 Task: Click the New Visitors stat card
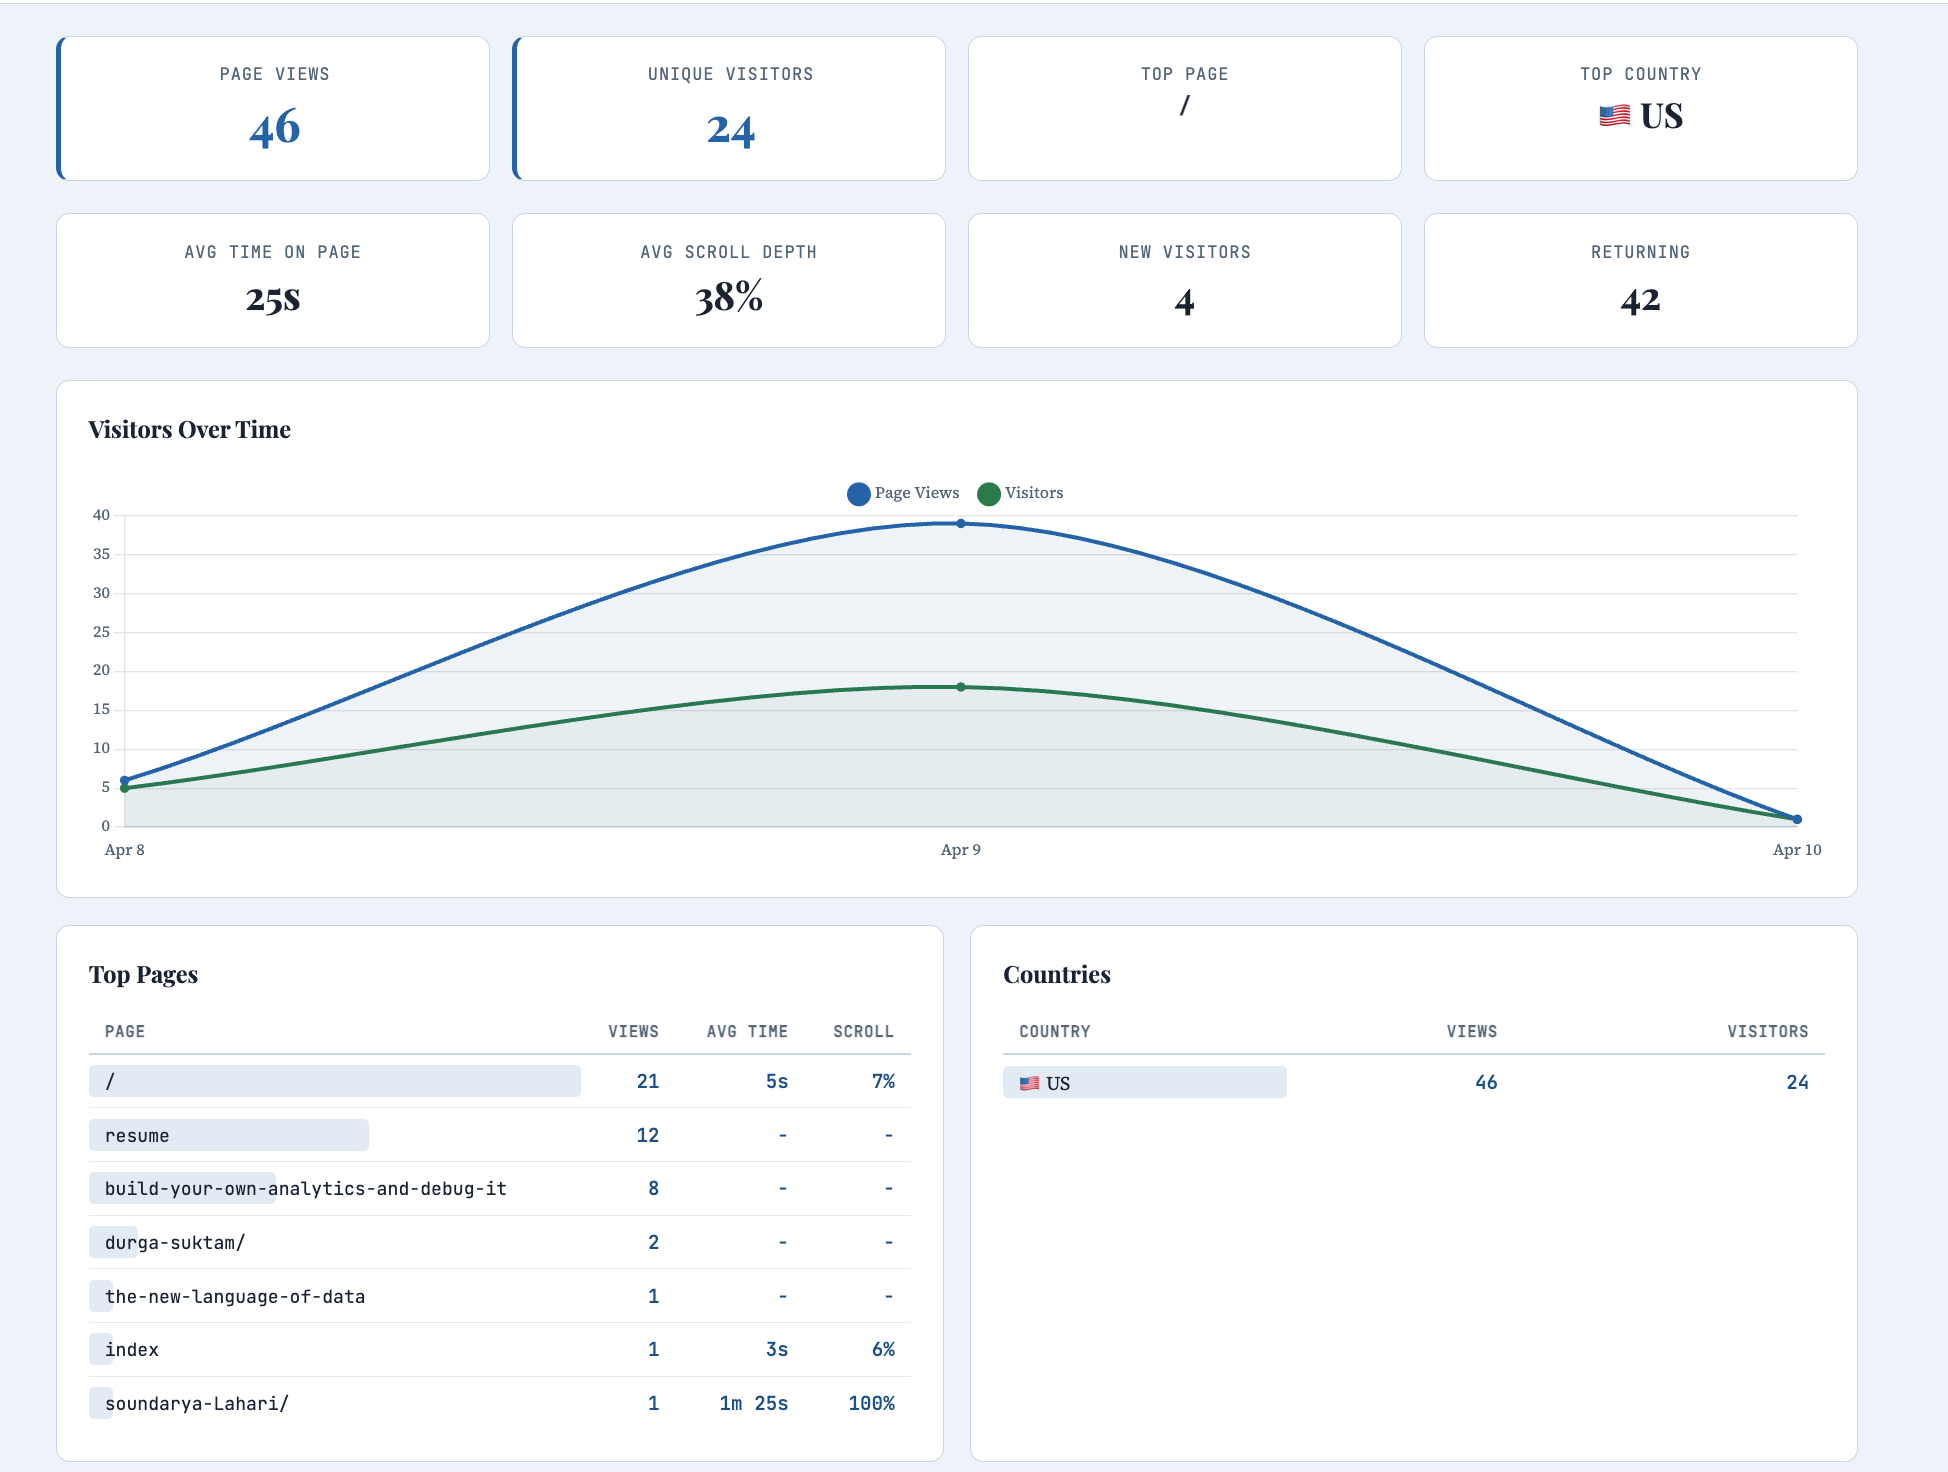1184,280
